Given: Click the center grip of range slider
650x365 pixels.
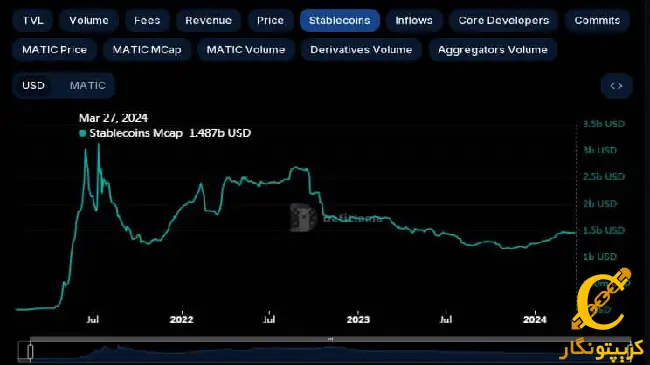Looking at the screenshot, I should [330, 339].
